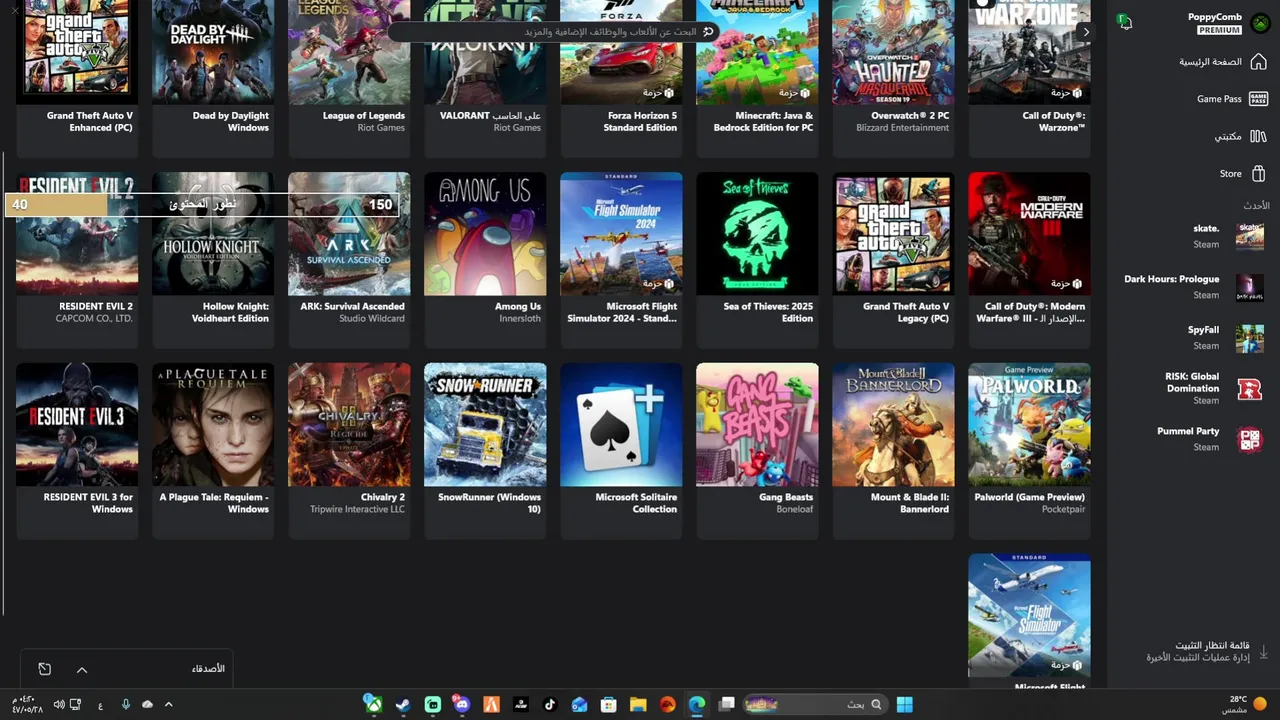This screenshot has height=720, width=1280.
Task: Open SpyFall in the recent list
Action: [1225, 337]
